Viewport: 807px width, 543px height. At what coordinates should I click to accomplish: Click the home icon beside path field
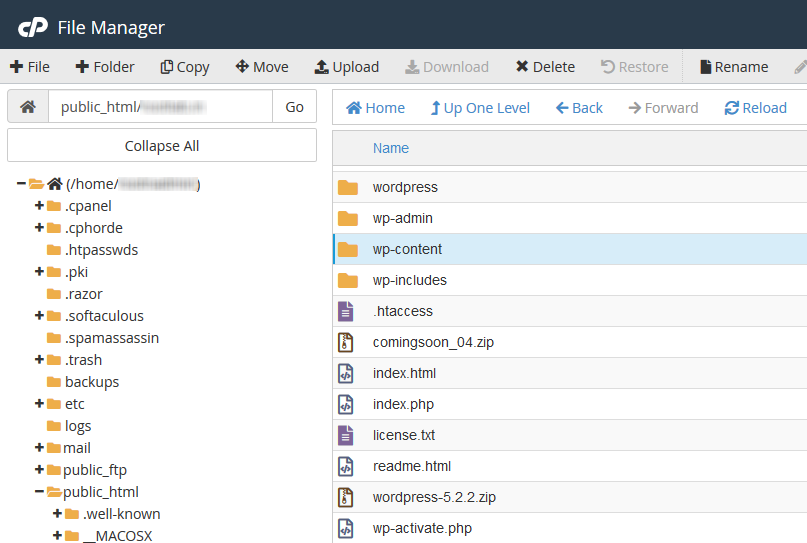point(28,107)
